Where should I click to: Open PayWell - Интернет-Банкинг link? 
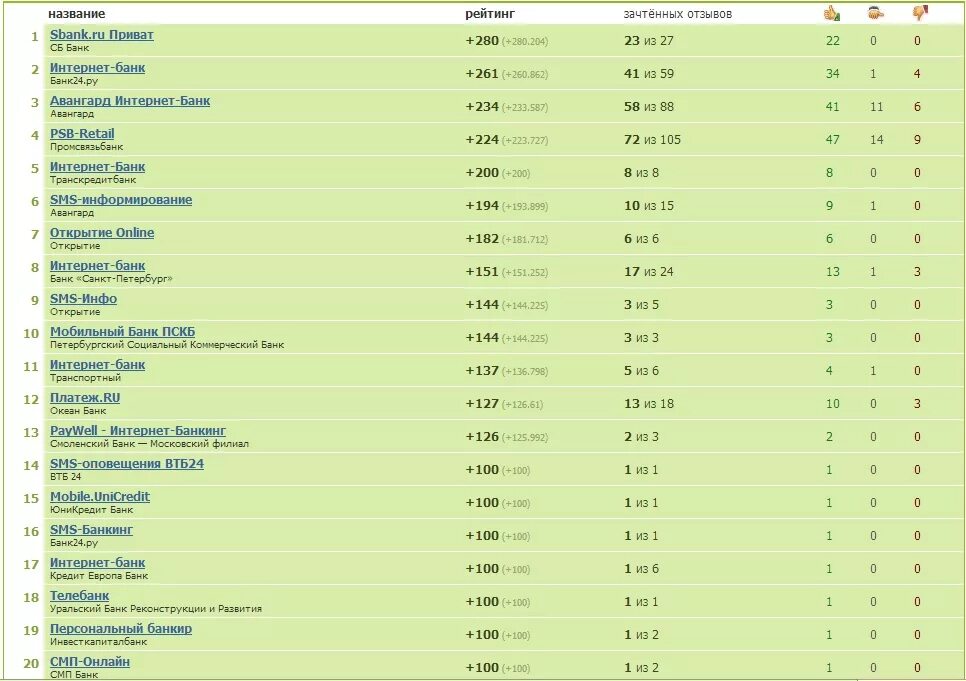(137, 430)
